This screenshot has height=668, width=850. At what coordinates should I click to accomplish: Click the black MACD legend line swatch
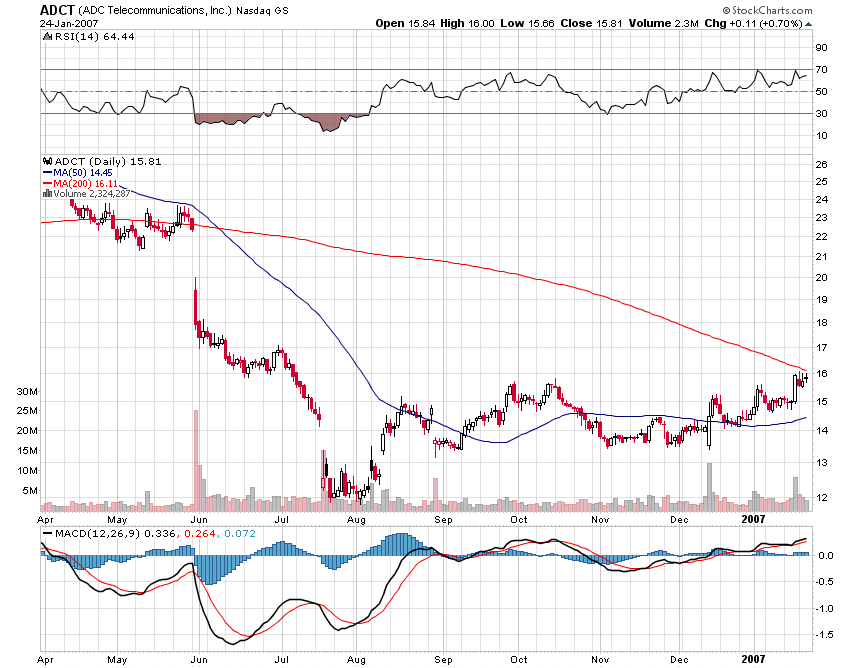[48, 534]
